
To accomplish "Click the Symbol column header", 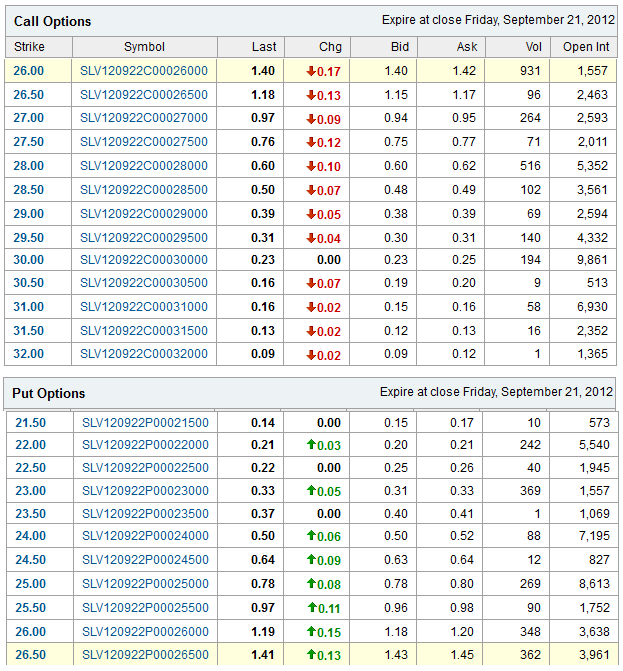I will [x=144, y=47].
